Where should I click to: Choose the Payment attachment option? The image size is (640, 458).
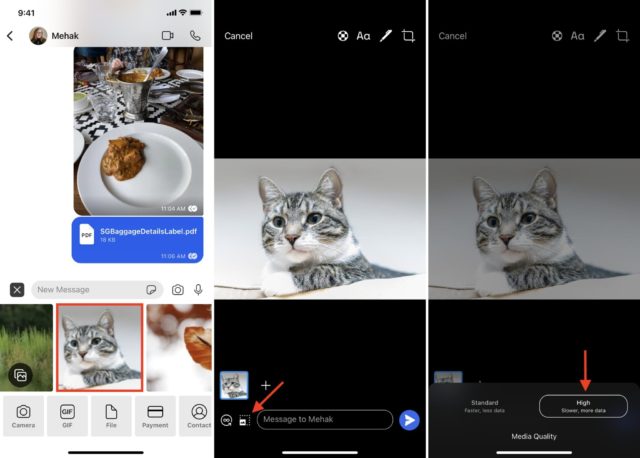pos(155,416)
